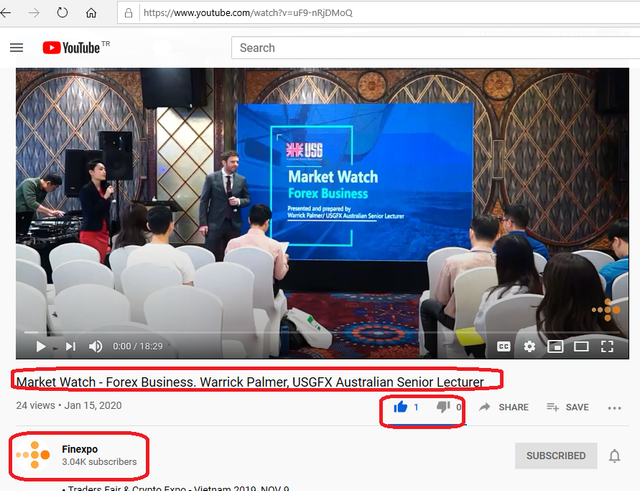Click the browser forward arrow

click(34, 13)
